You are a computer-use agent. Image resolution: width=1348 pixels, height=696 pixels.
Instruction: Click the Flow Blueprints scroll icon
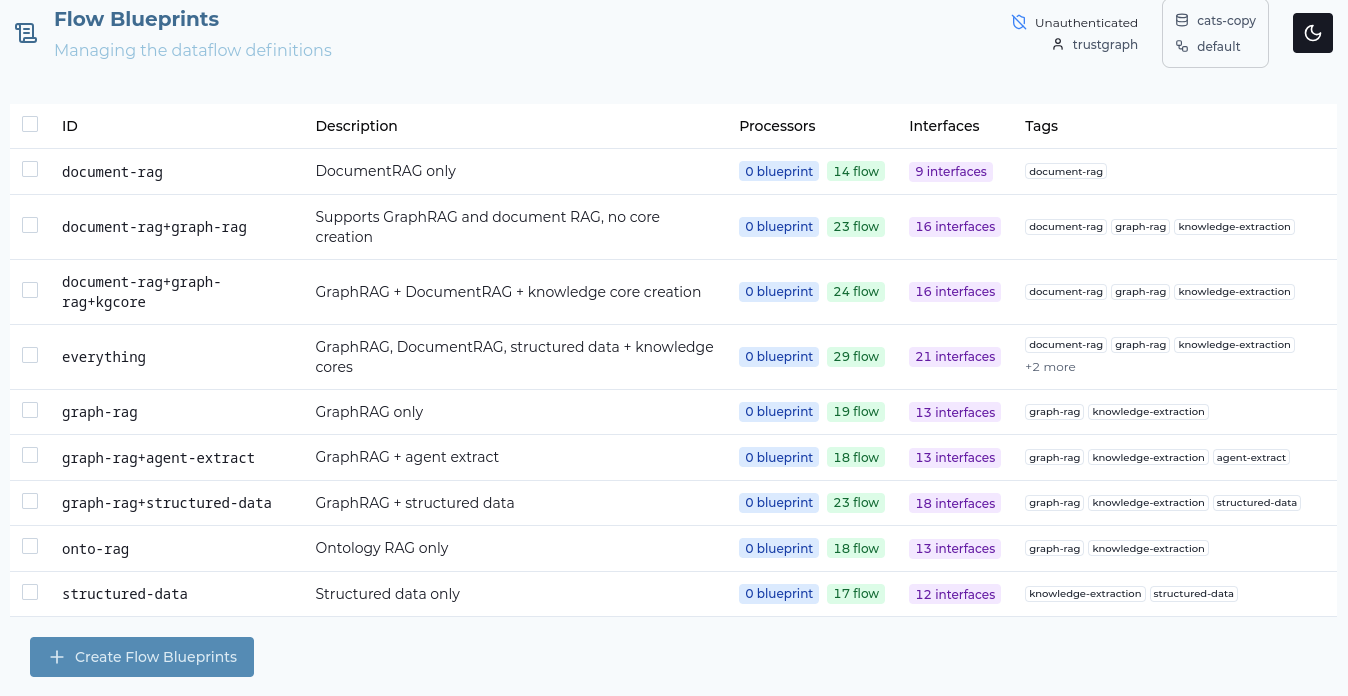click(x=26, y=34)
